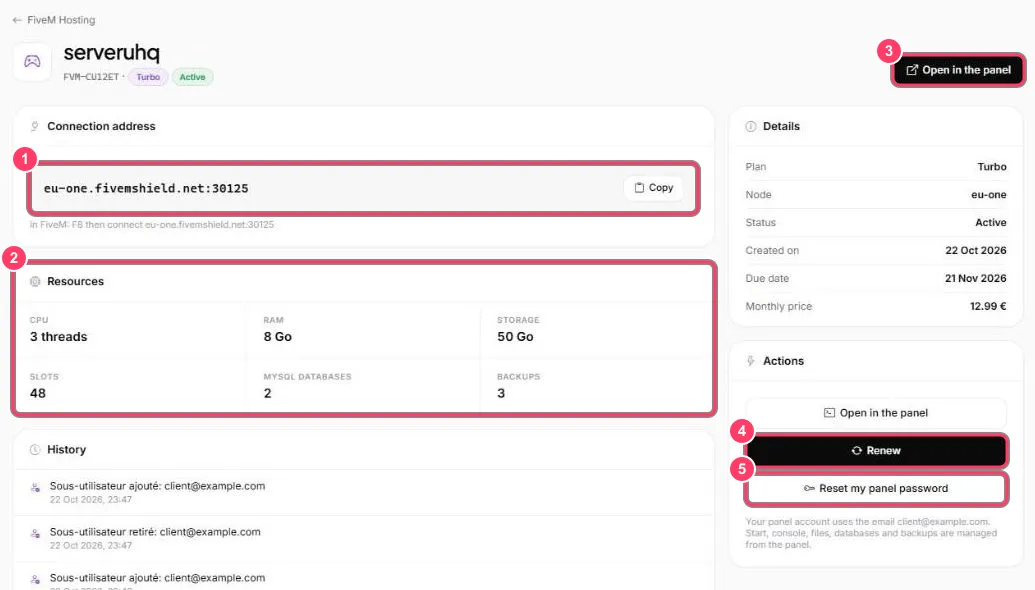
Task: Click the '3 threads' CPU value
Action: click(59, 337)
